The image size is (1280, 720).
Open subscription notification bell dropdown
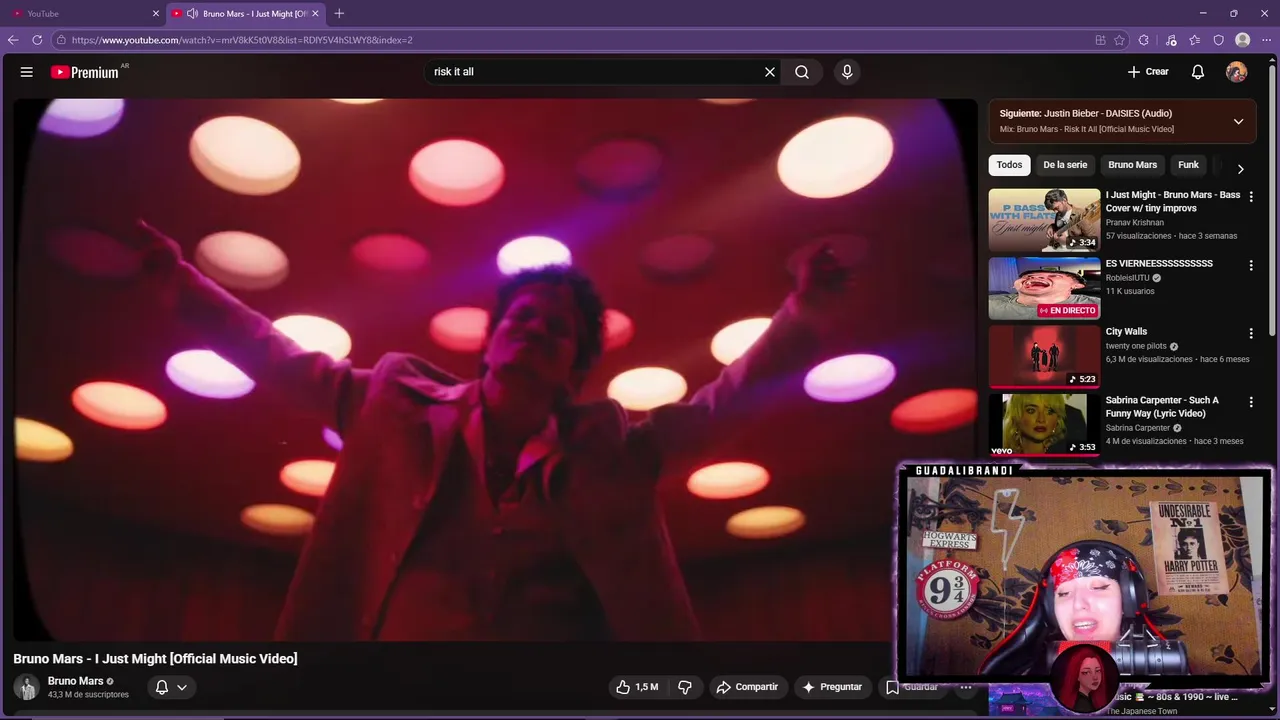(171, 687)
